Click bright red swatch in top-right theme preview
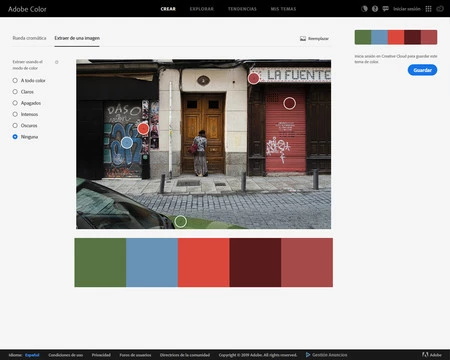This screenshot has height=360, width=450. pos(396,37)
